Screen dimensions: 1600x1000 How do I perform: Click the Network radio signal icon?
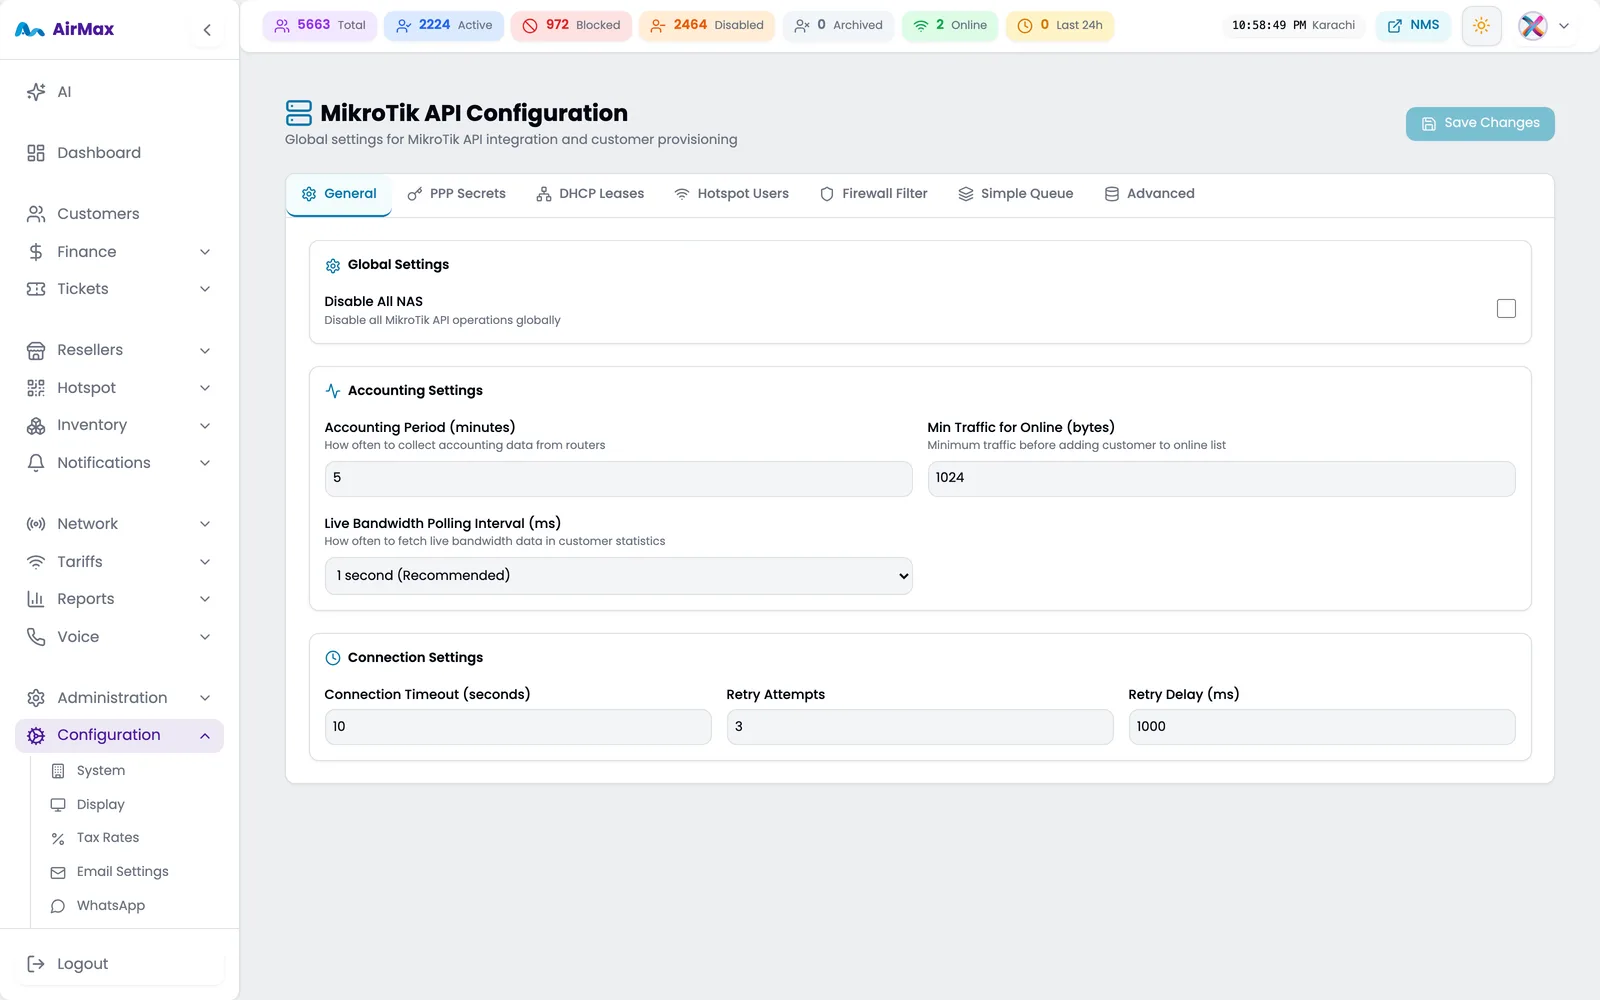(x=36, y=524)
